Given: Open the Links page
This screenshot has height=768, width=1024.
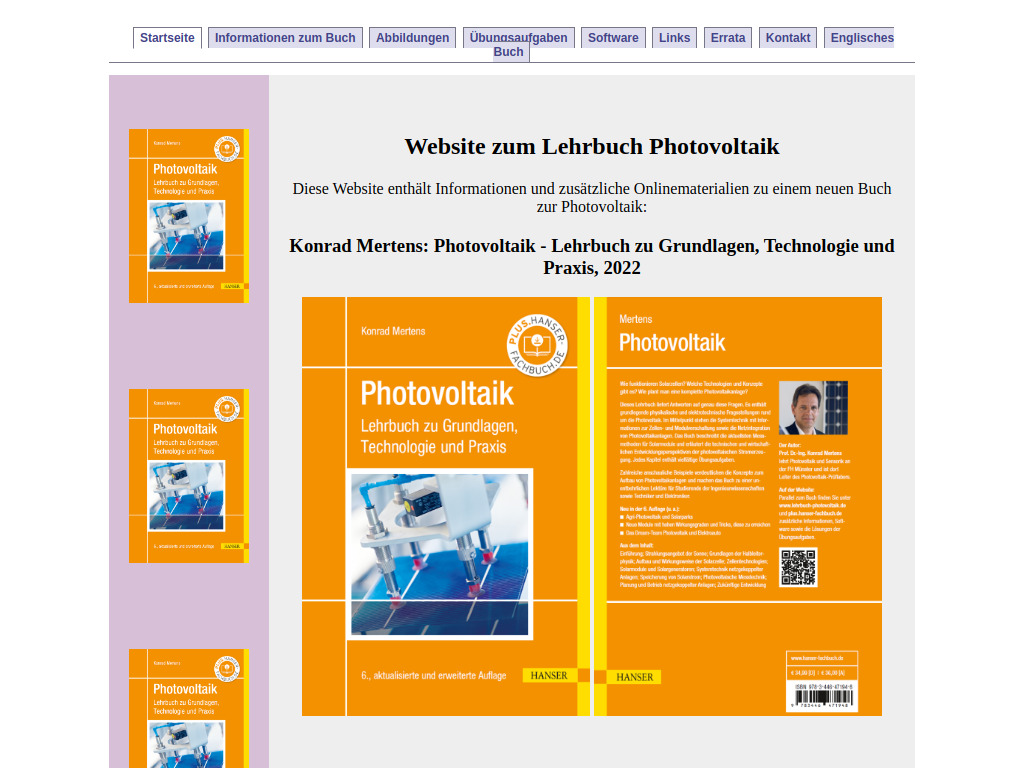Looking at the screenshot, I should [674, 37].
